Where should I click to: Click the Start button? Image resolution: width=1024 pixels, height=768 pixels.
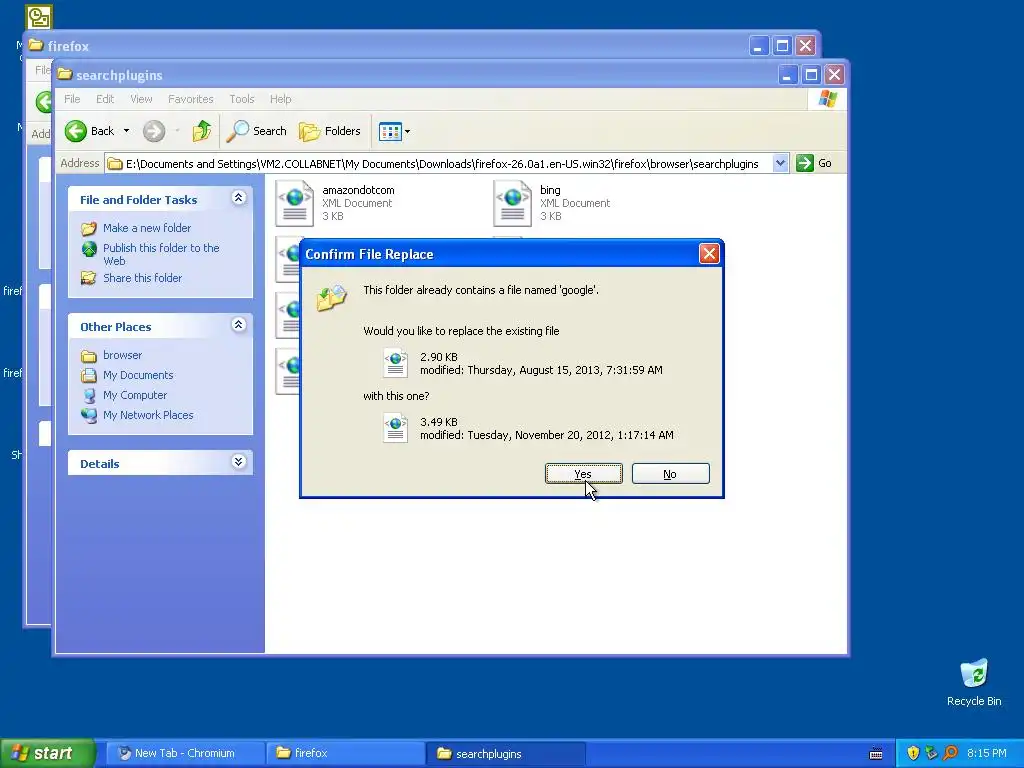[x=48, y=753]
